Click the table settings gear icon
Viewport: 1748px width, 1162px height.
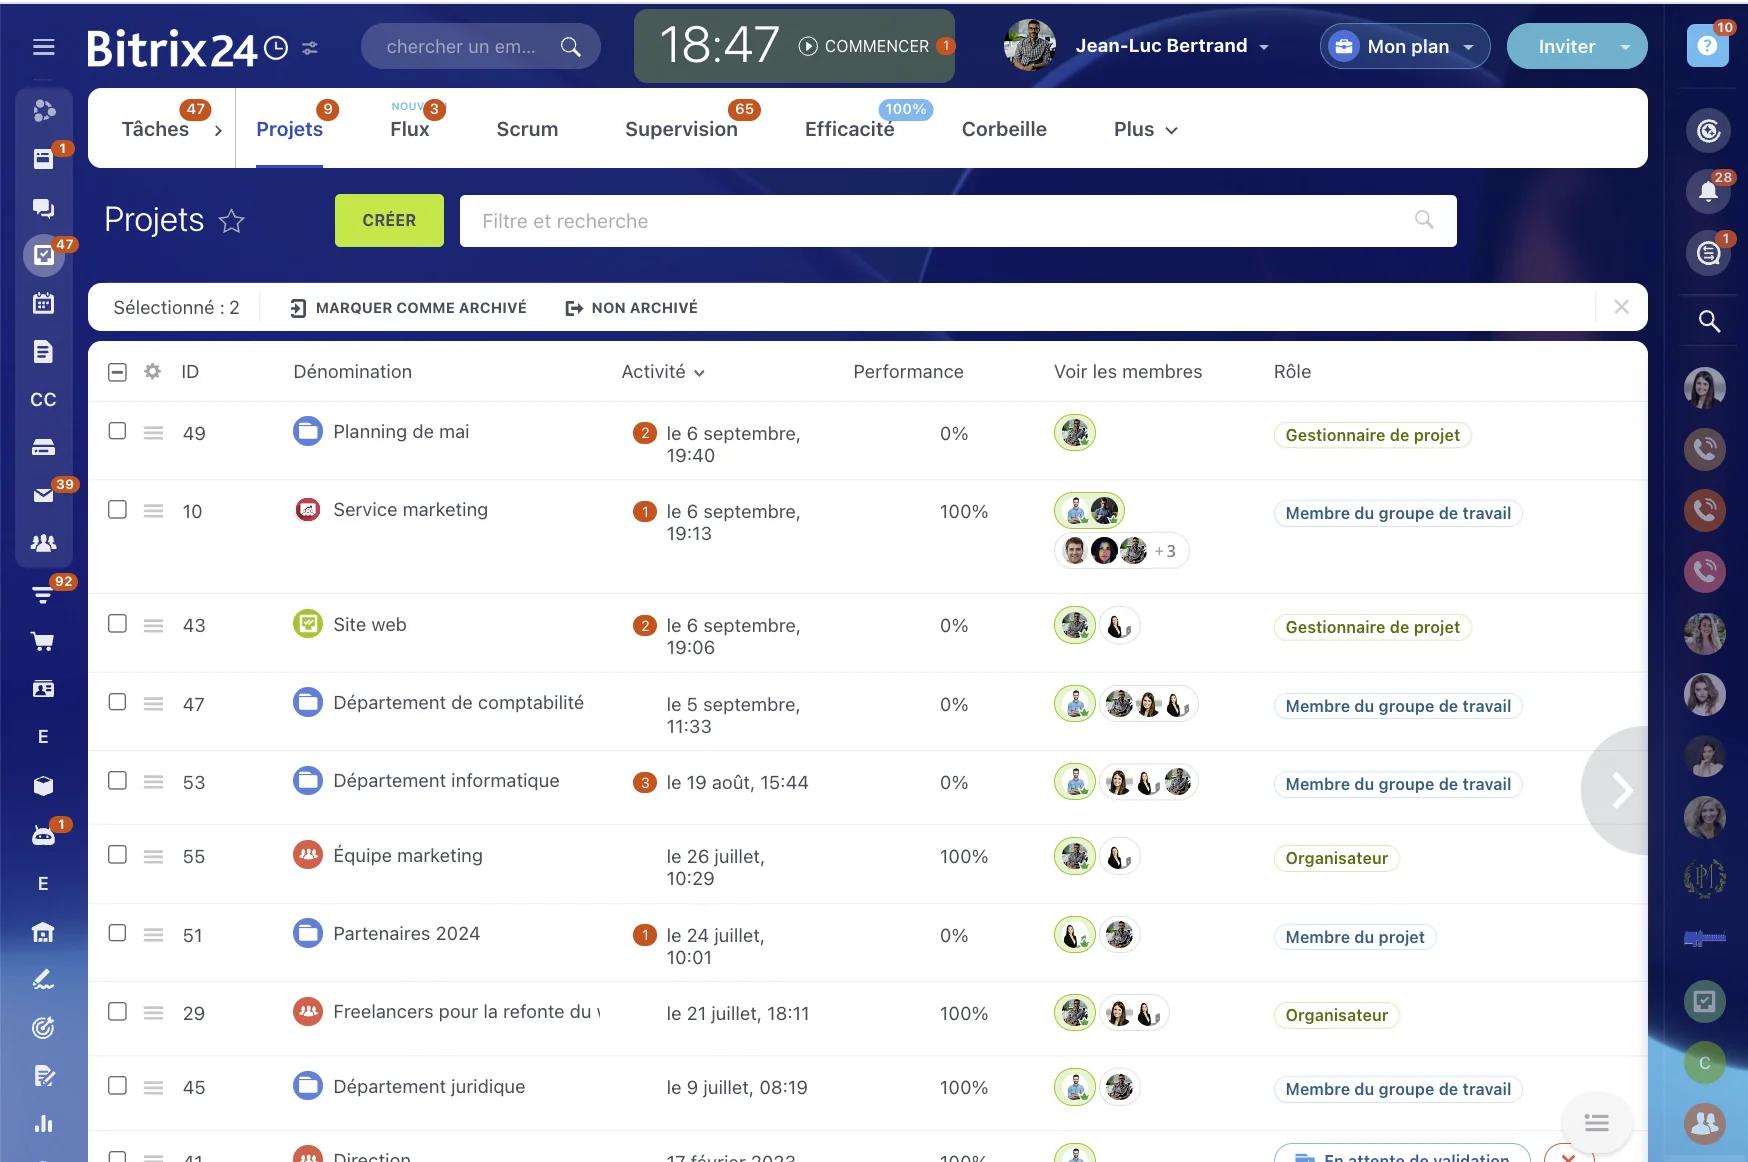point(152,372)
